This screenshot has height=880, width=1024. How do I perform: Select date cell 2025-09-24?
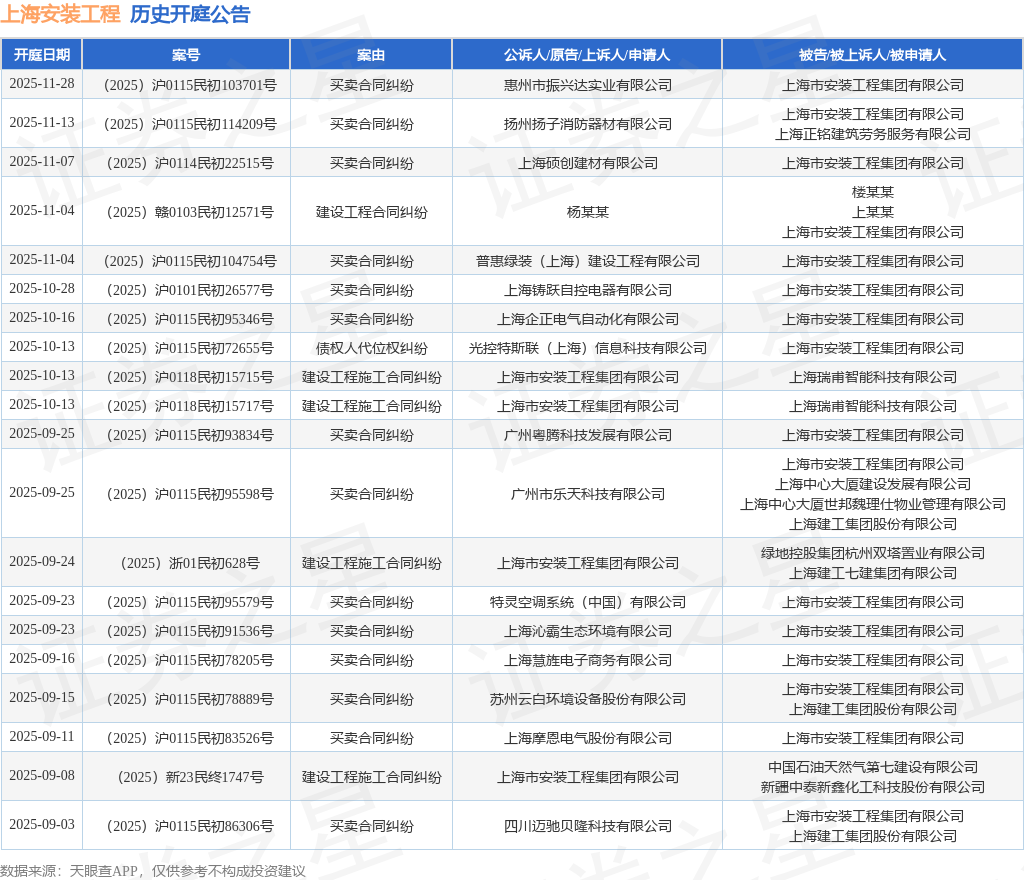[42, 561]
